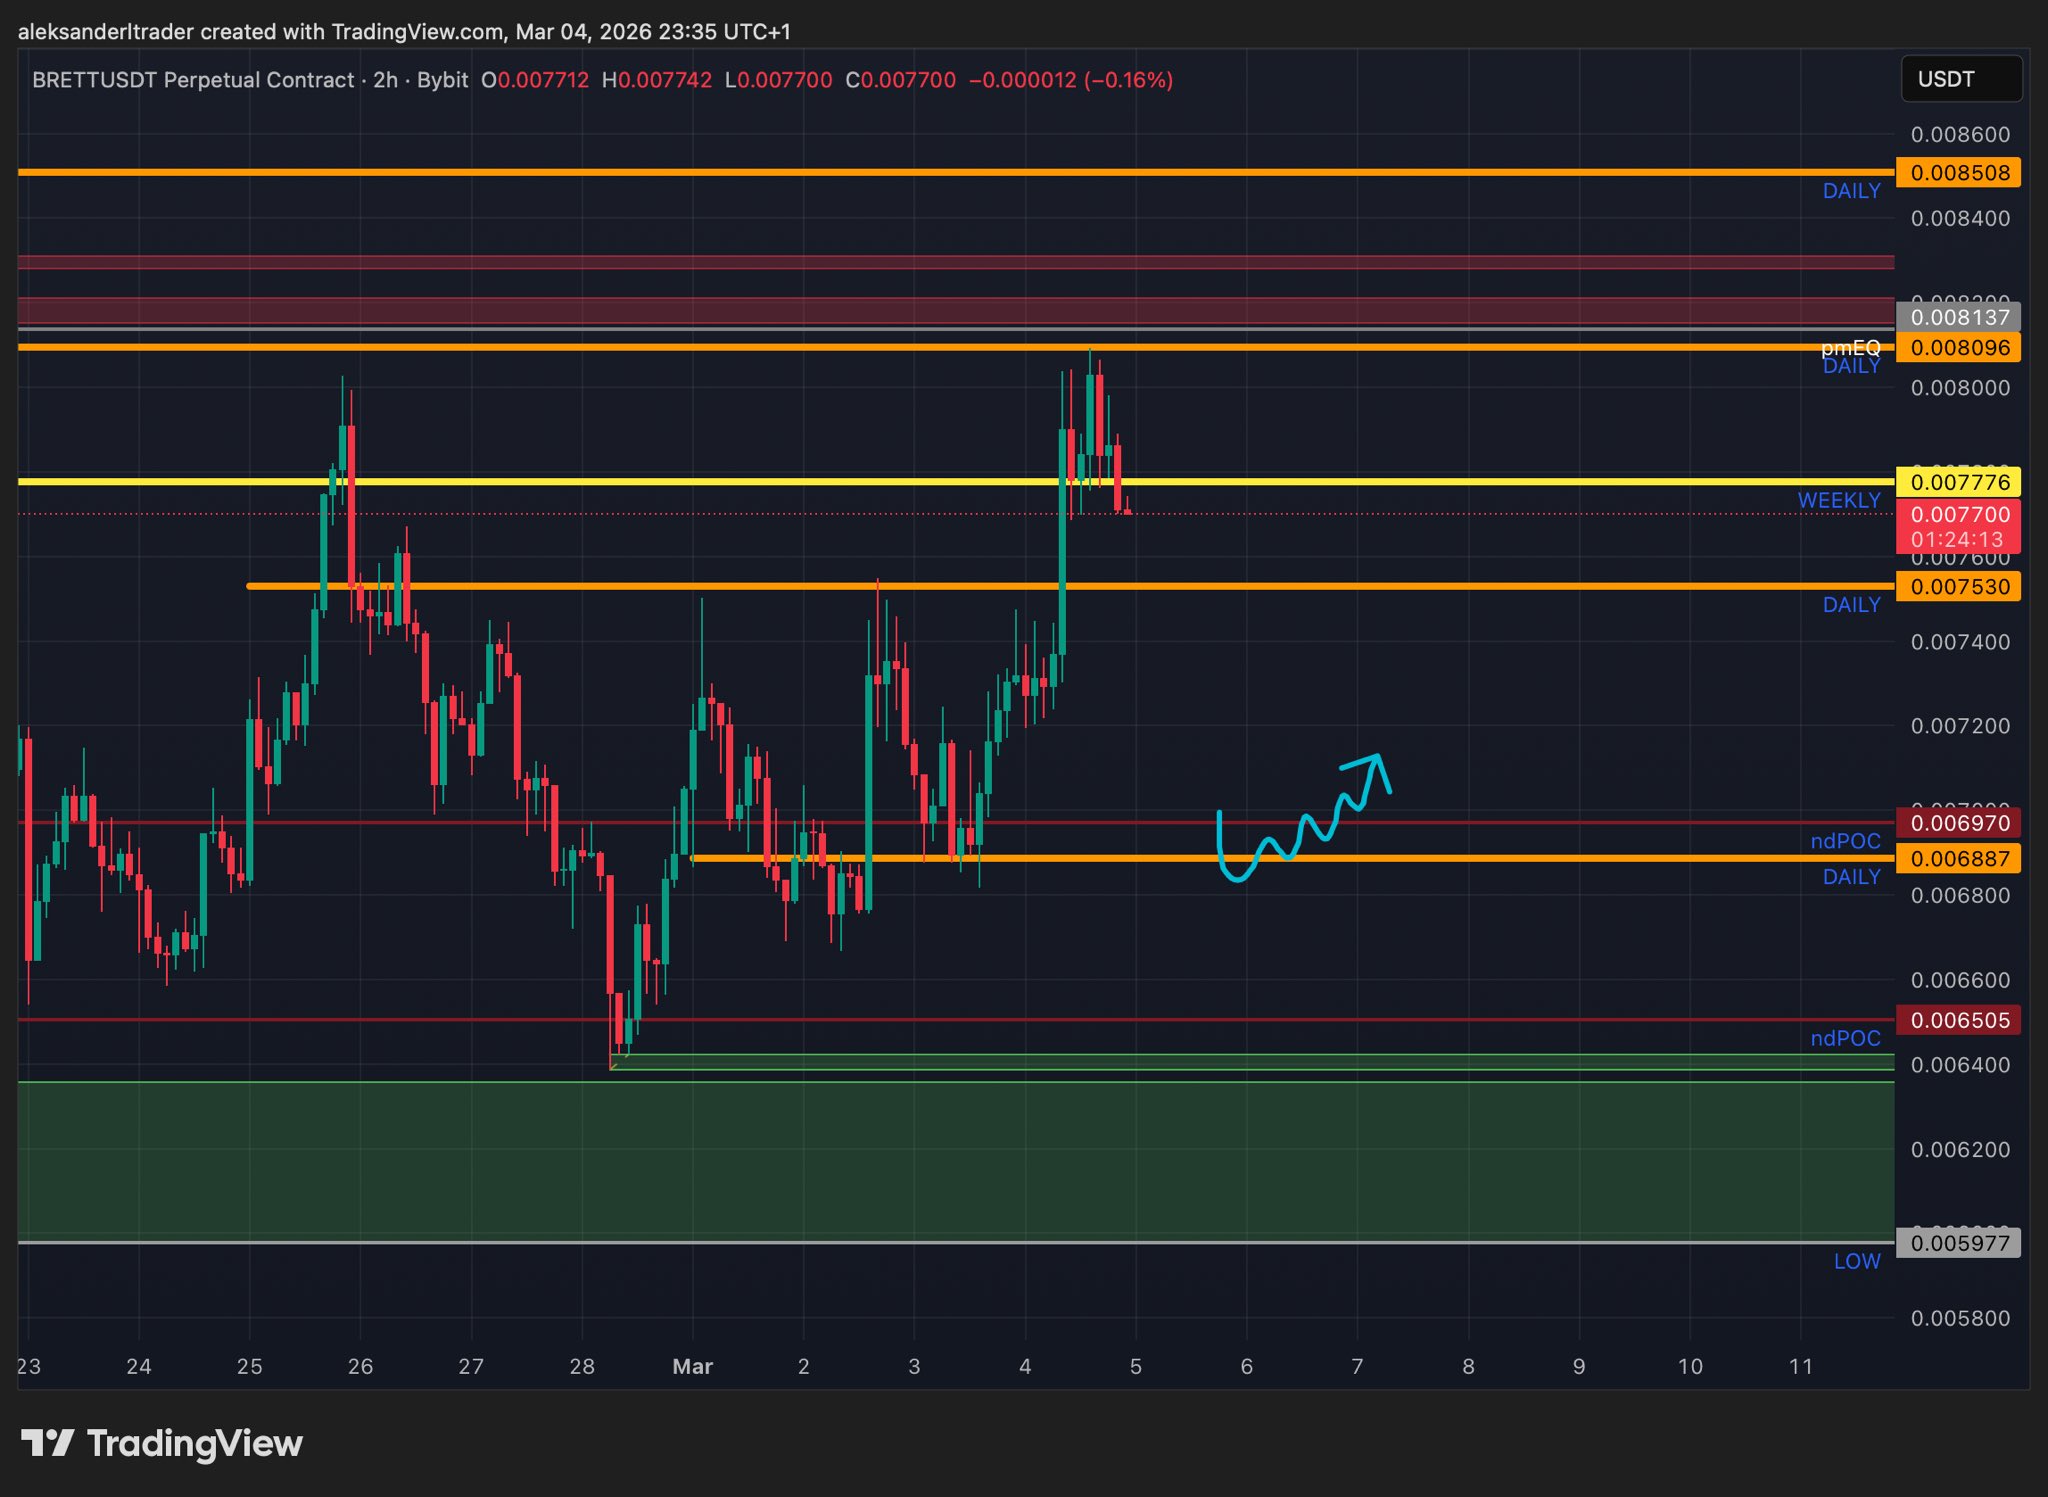
Task: Select the ndPOC 0.006970 price label
Action: click(x=1958, y=823)
